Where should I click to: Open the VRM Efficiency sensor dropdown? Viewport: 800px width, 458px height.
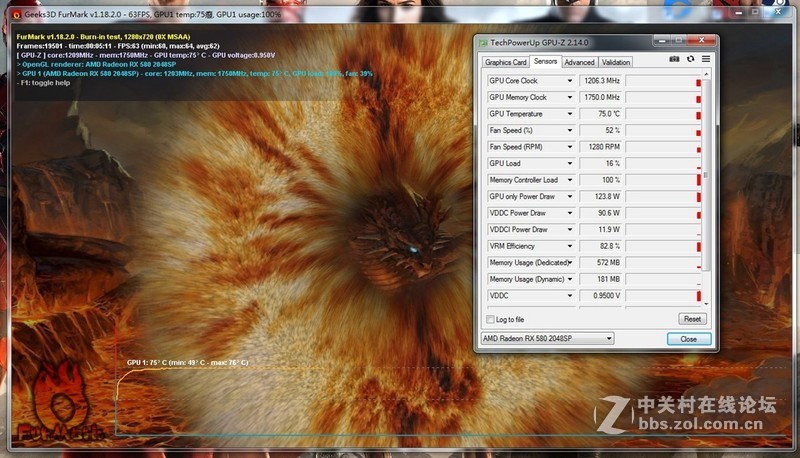coord(570,246)
